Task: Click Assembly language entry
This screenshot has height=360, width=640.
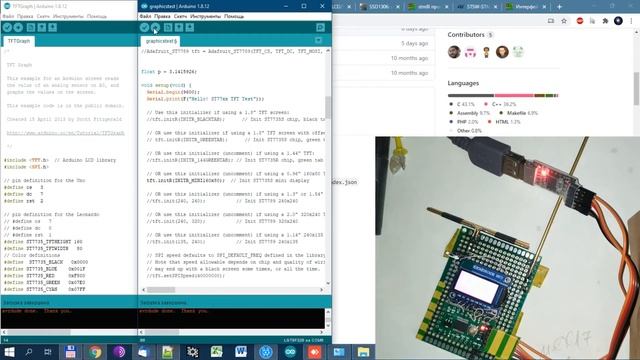Action: (469, 113)
